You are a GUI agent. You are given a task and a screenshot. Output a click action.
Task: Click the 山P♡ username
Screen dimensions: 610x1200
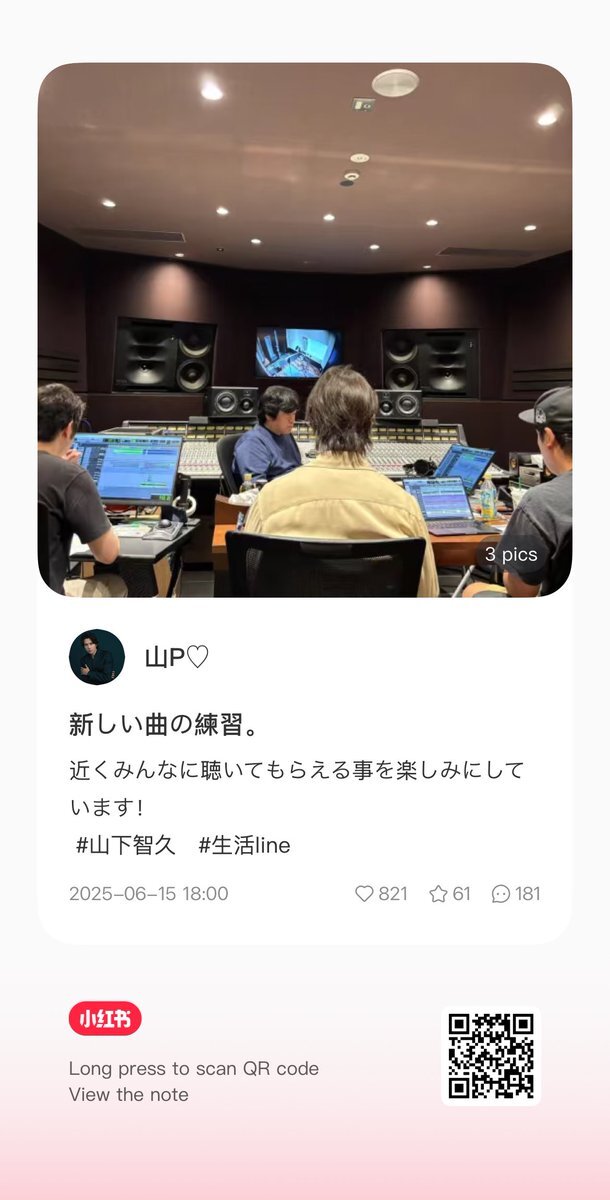click(177, 657)
